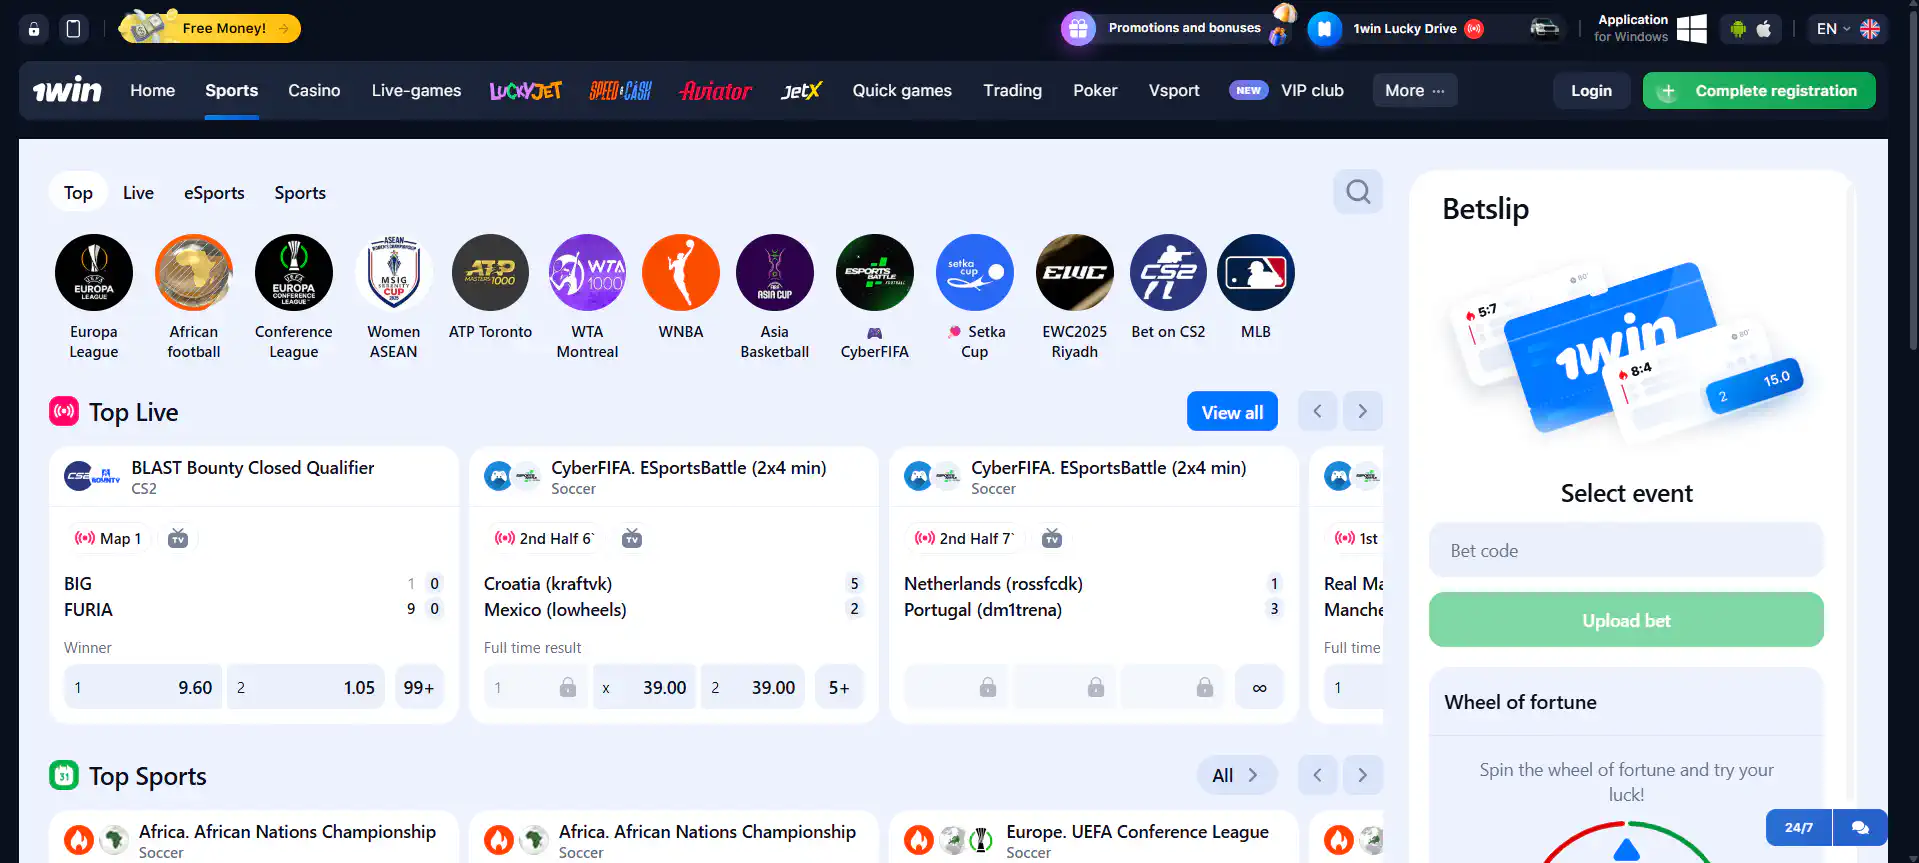Expand 99+ markets for BIG vs FURIA
Image resolution: width=1919 pixels, height=863 pixels.
point(419,687)
